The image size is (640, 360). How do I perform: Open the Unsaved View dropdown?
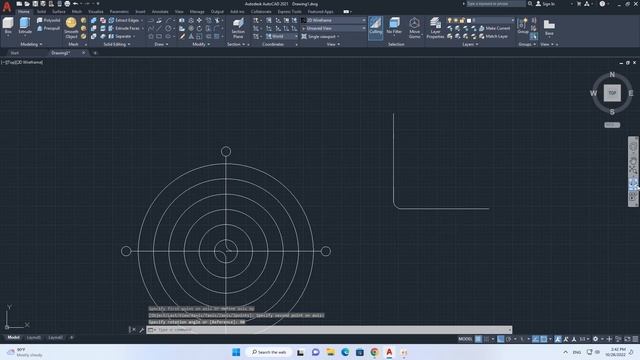(334, 28)
